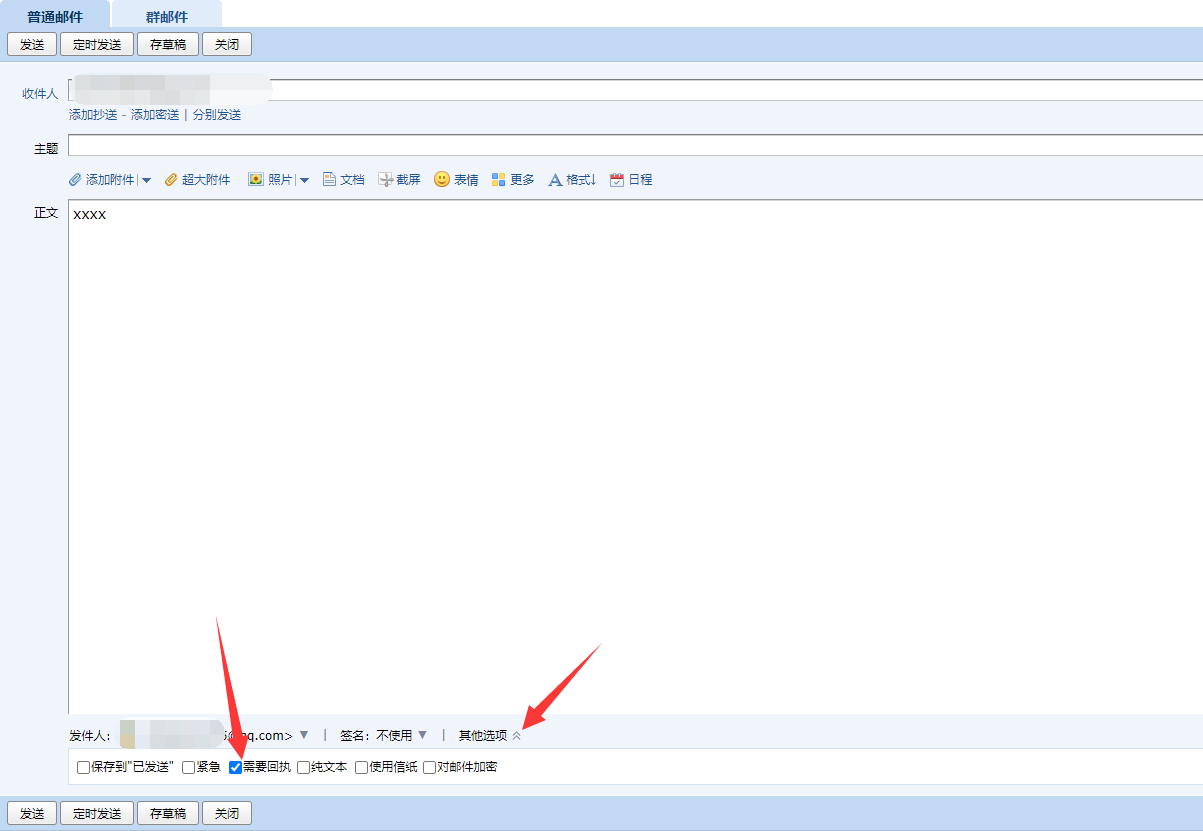Open the emoji (表情) smiley picker

coord(441,180)
